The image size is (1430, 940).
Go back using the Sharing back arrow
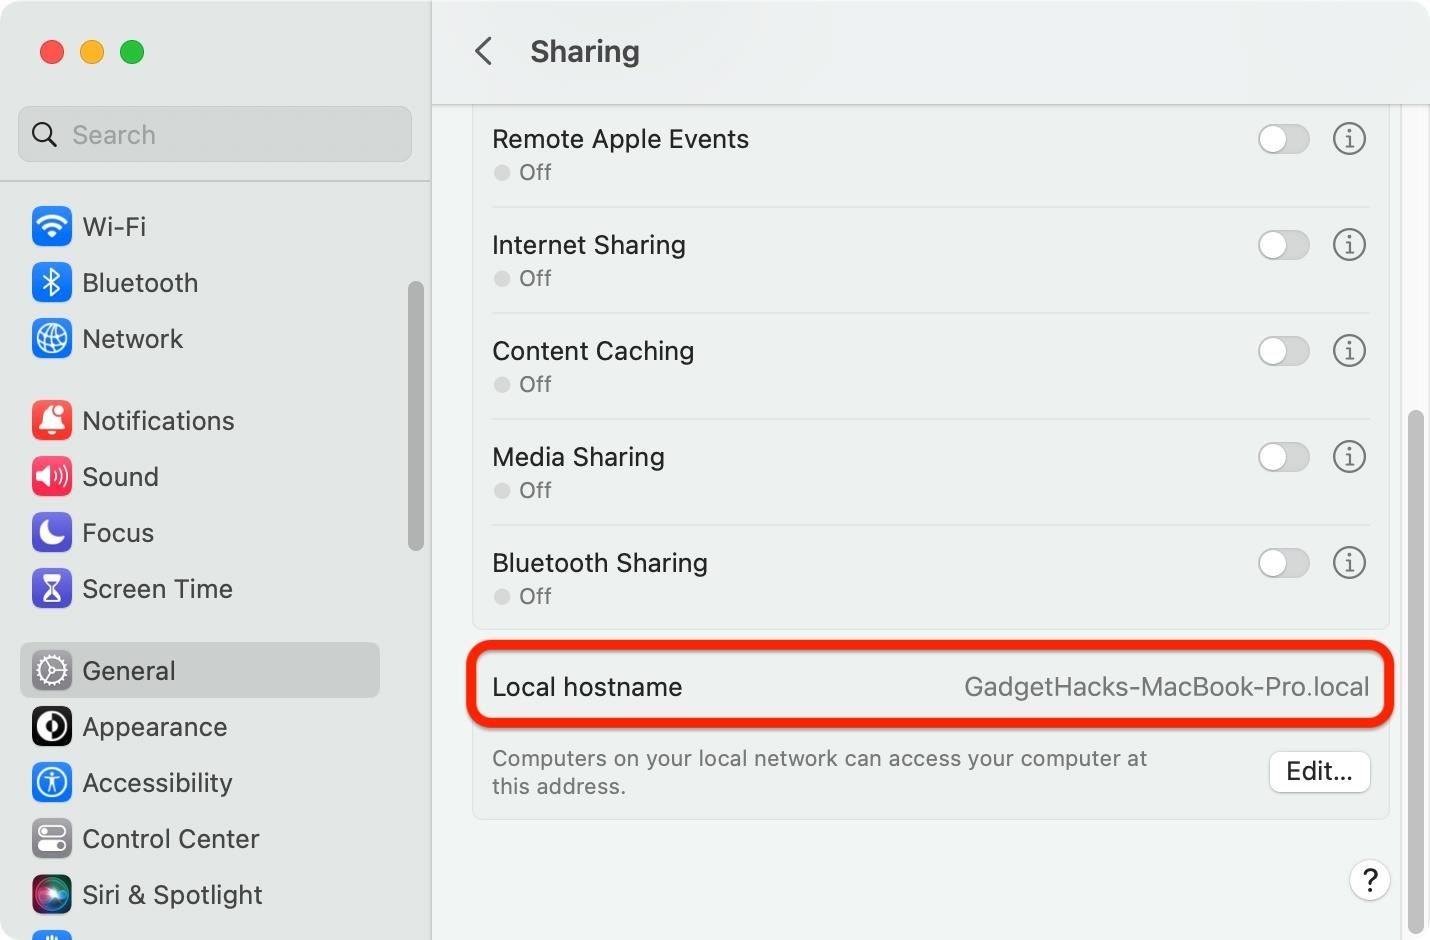484,50
